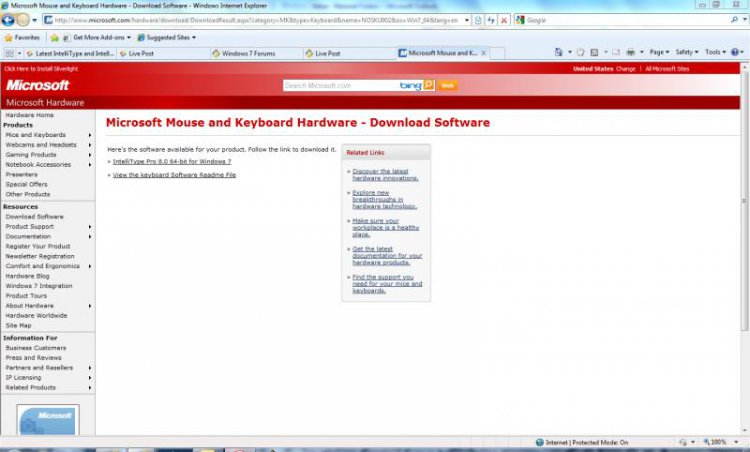The width and height of the screenshot is (750, 452).
Task: Open Get More Add-ons favorites item
Action: tap(97, 37)
